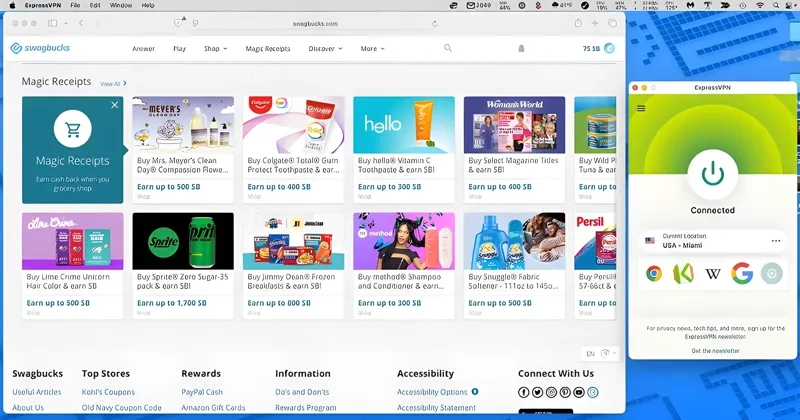Reload the swagbucks.com page
This screenshot has width=800, height=420.
[434, 23]
